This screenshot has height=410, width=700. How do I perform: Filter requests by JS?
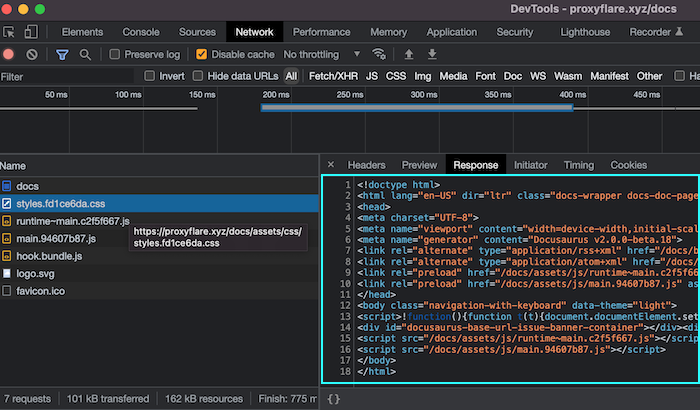click(x=371, y=76)
